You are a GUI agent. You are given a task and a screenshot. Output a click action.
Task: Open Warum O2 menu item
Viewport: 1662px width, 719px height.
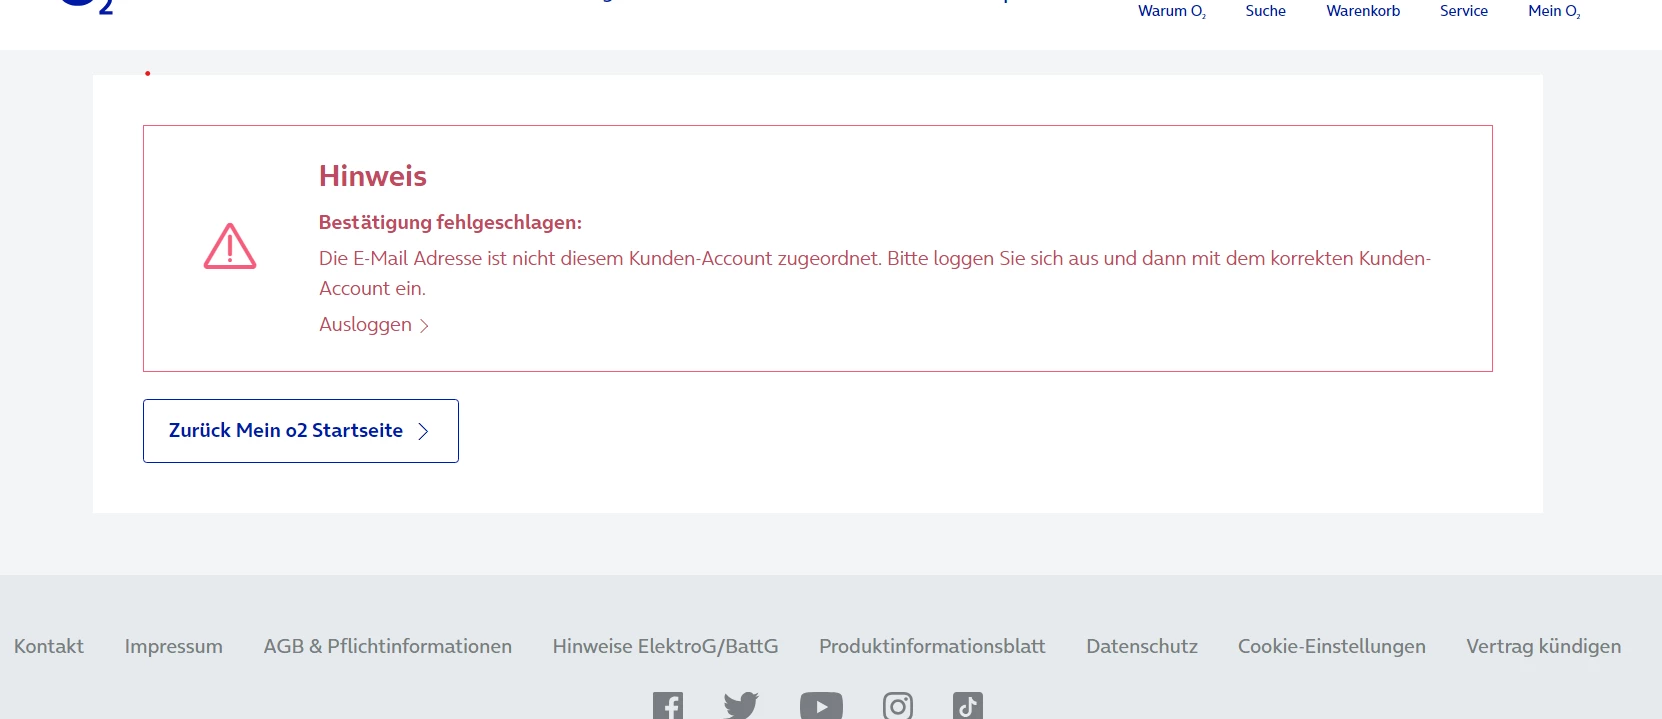tap(1172, 11)
